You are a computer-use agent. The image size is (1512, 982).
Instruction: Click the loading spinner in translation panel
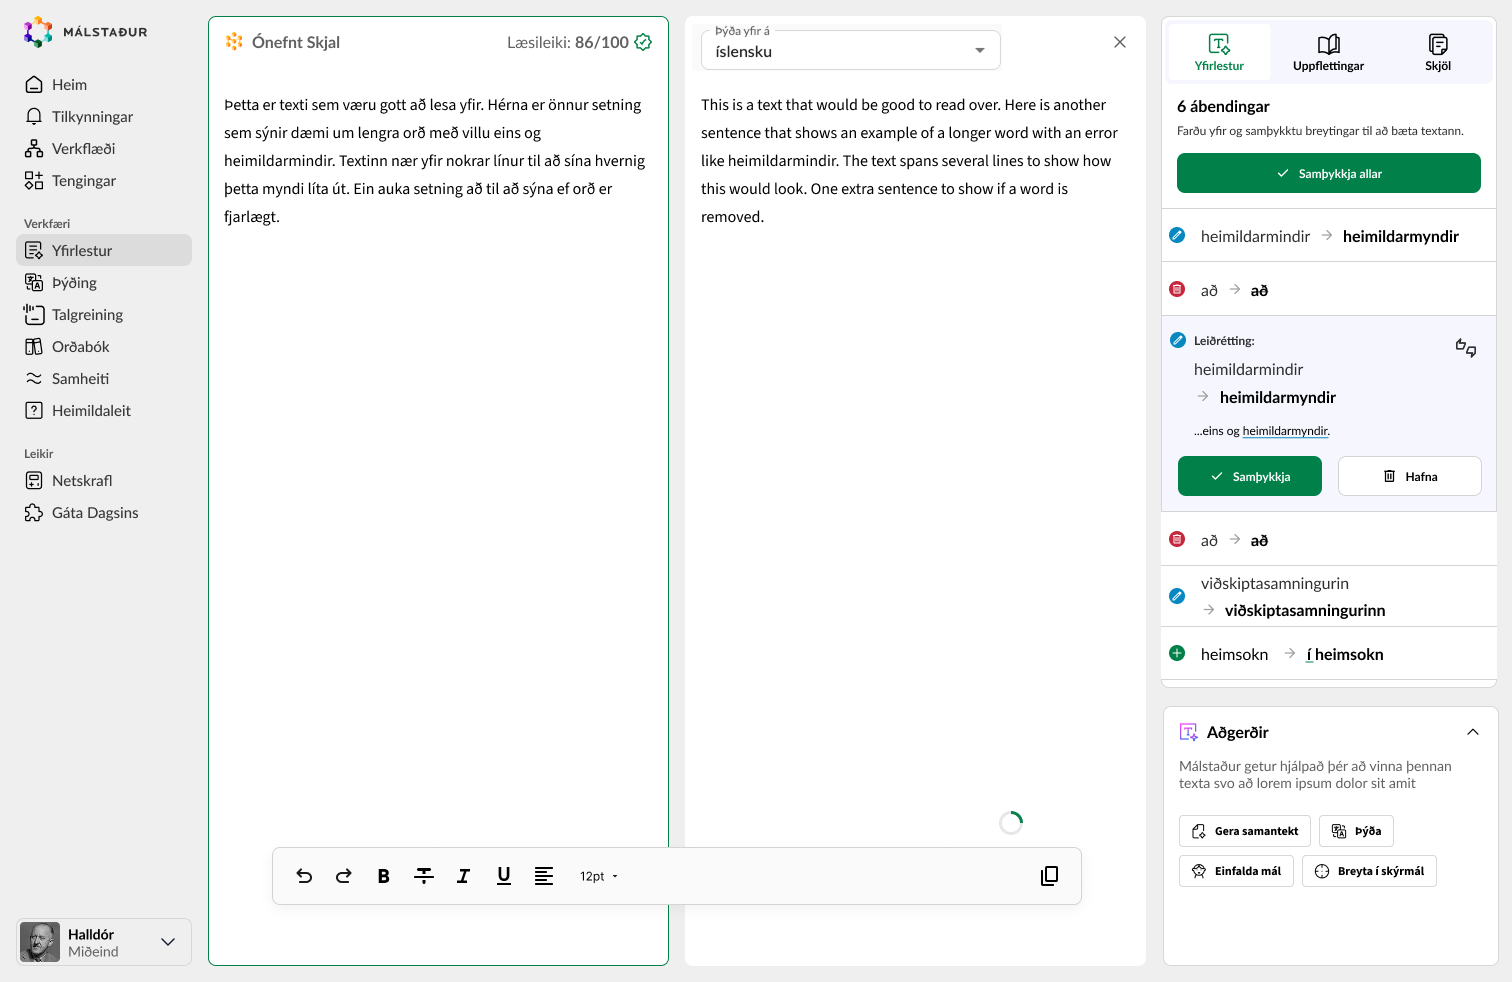point(1011,822)
